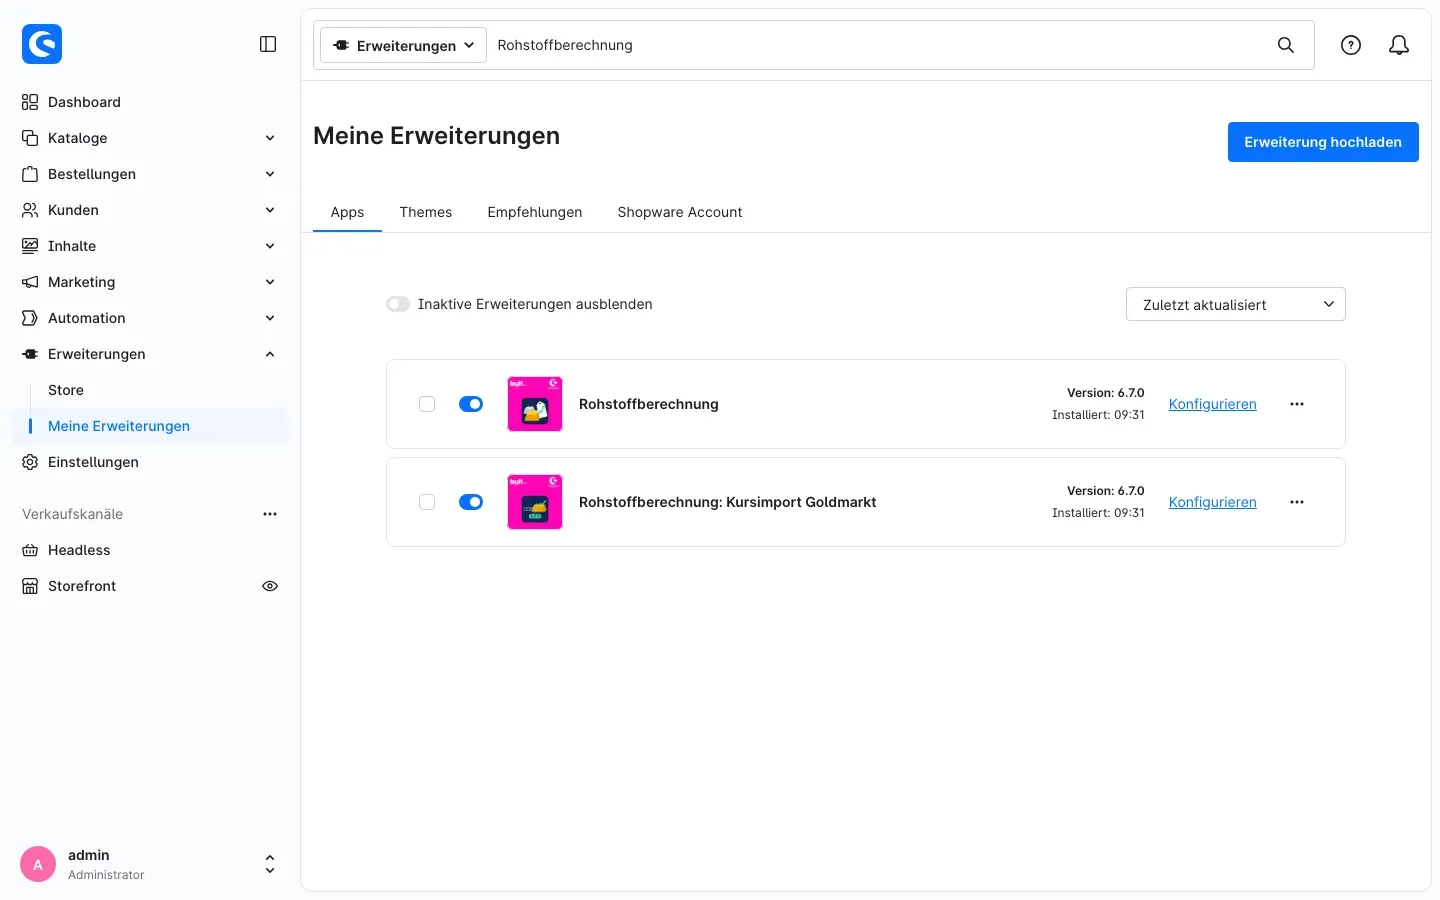Click the admin avatar icon

point(38,864)
